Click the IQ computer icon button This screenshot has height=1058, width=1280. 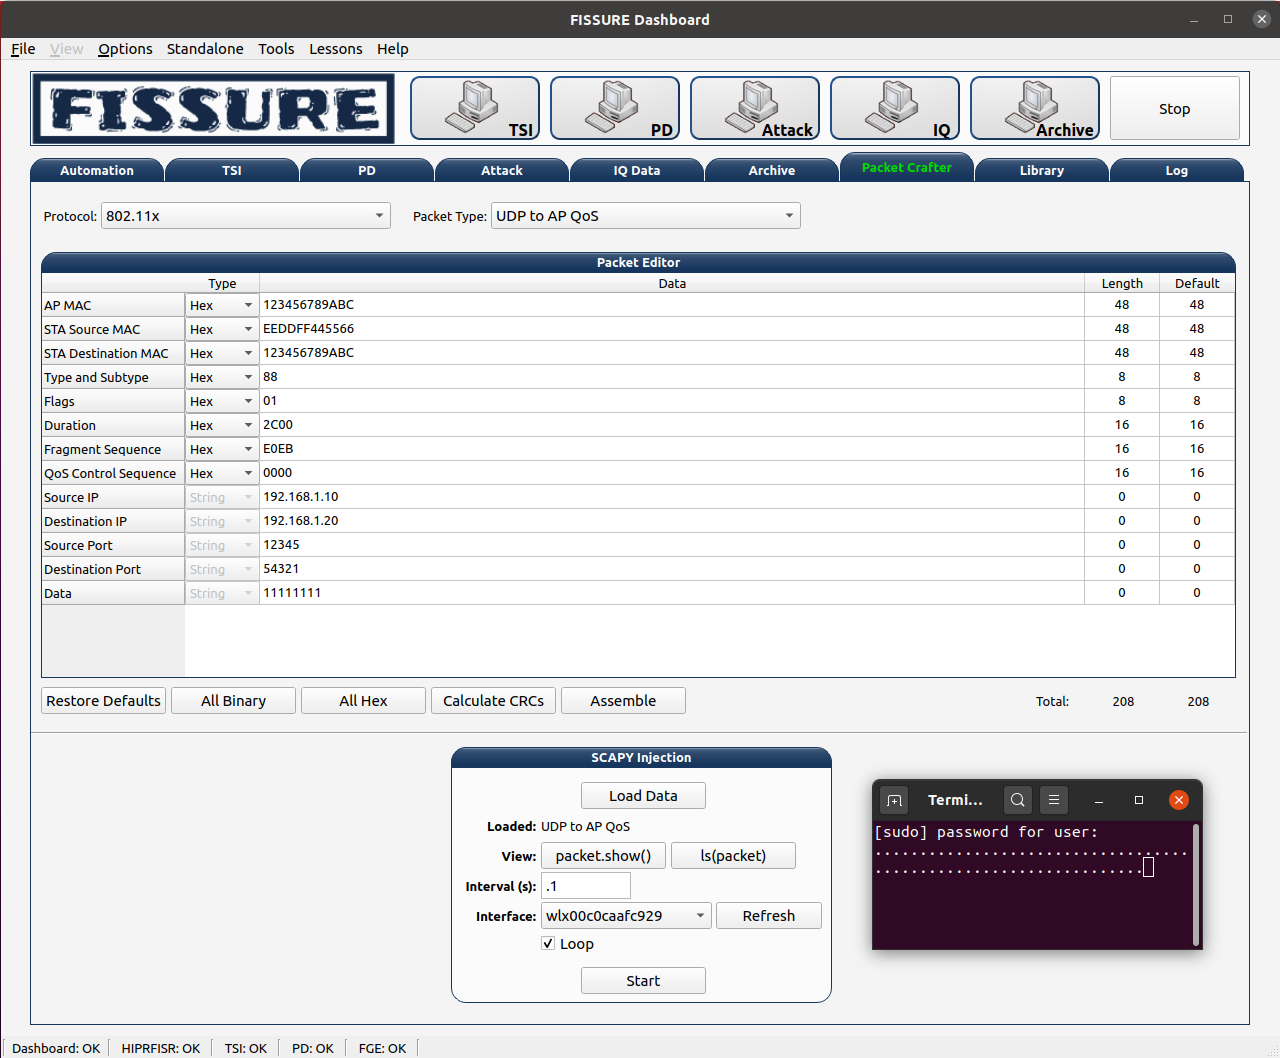(895, 108)
